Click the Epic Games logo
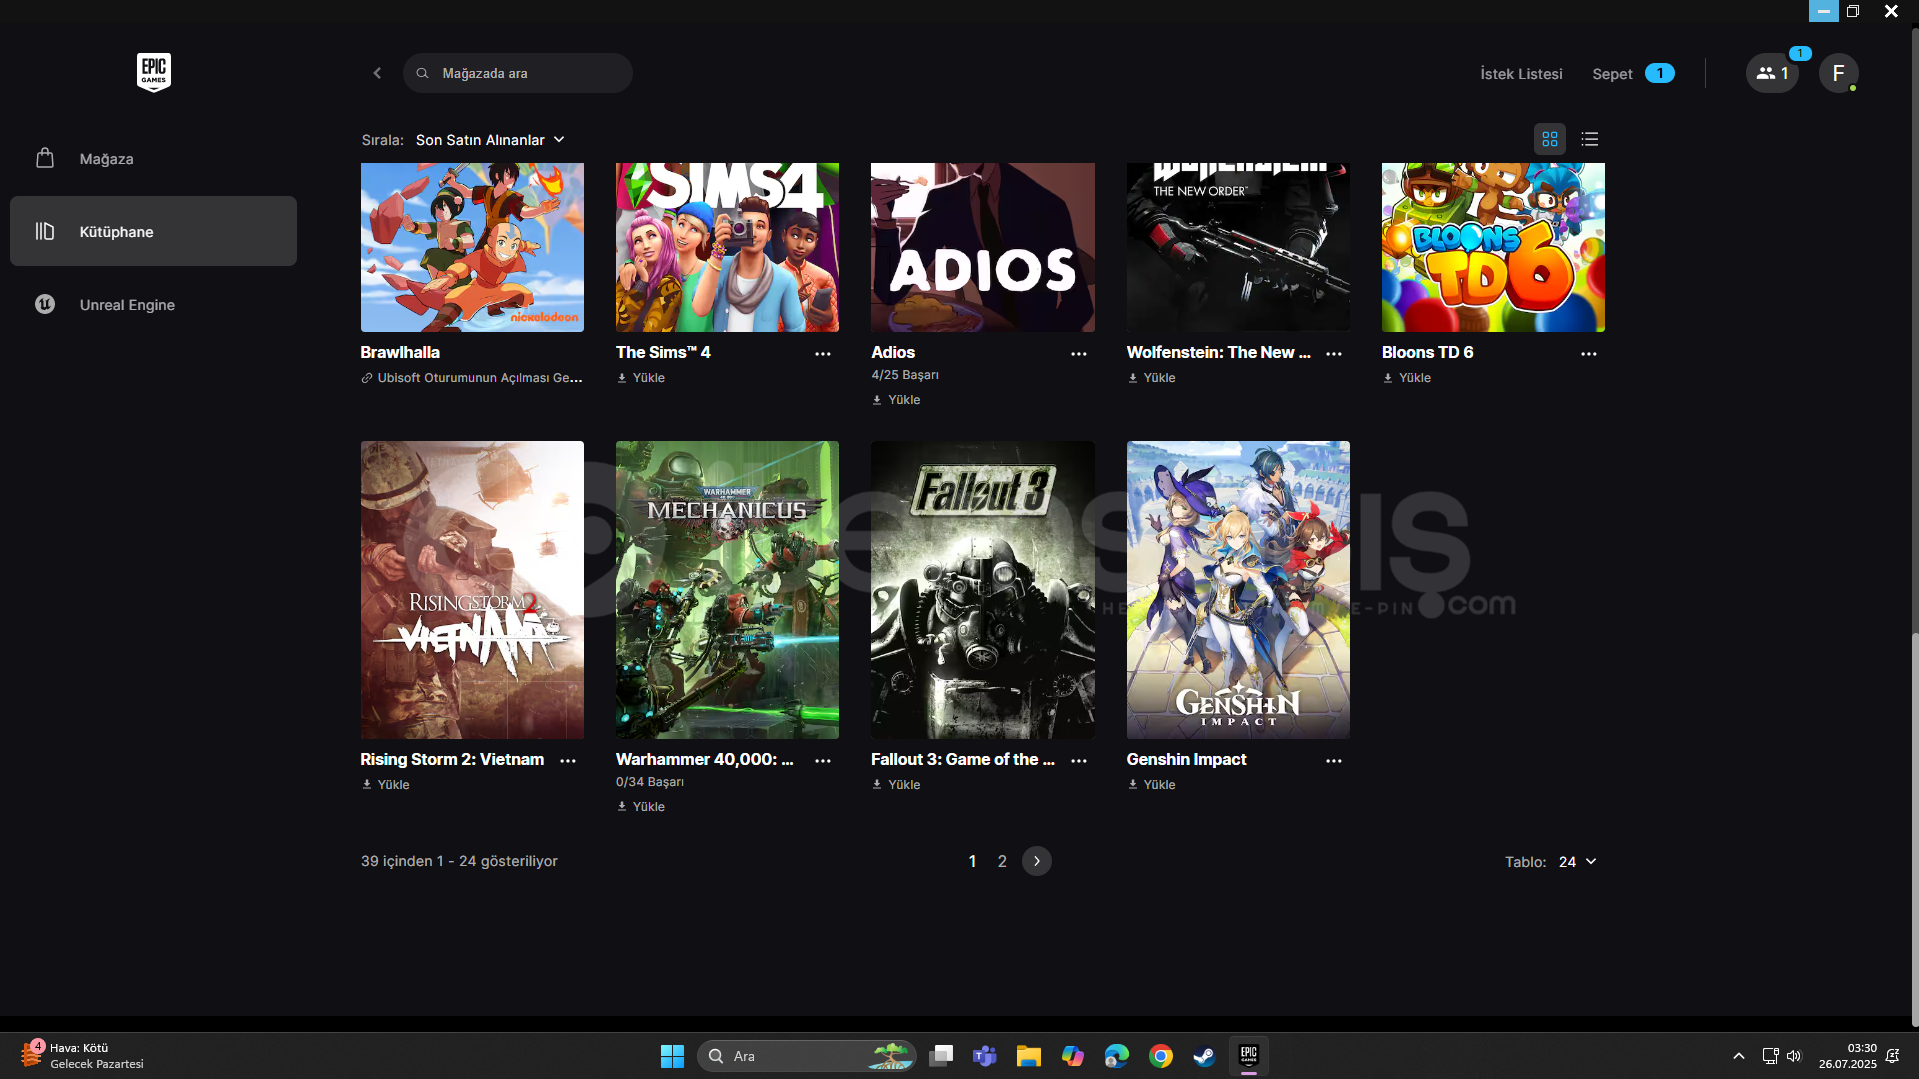 click(x=154, y=72)
